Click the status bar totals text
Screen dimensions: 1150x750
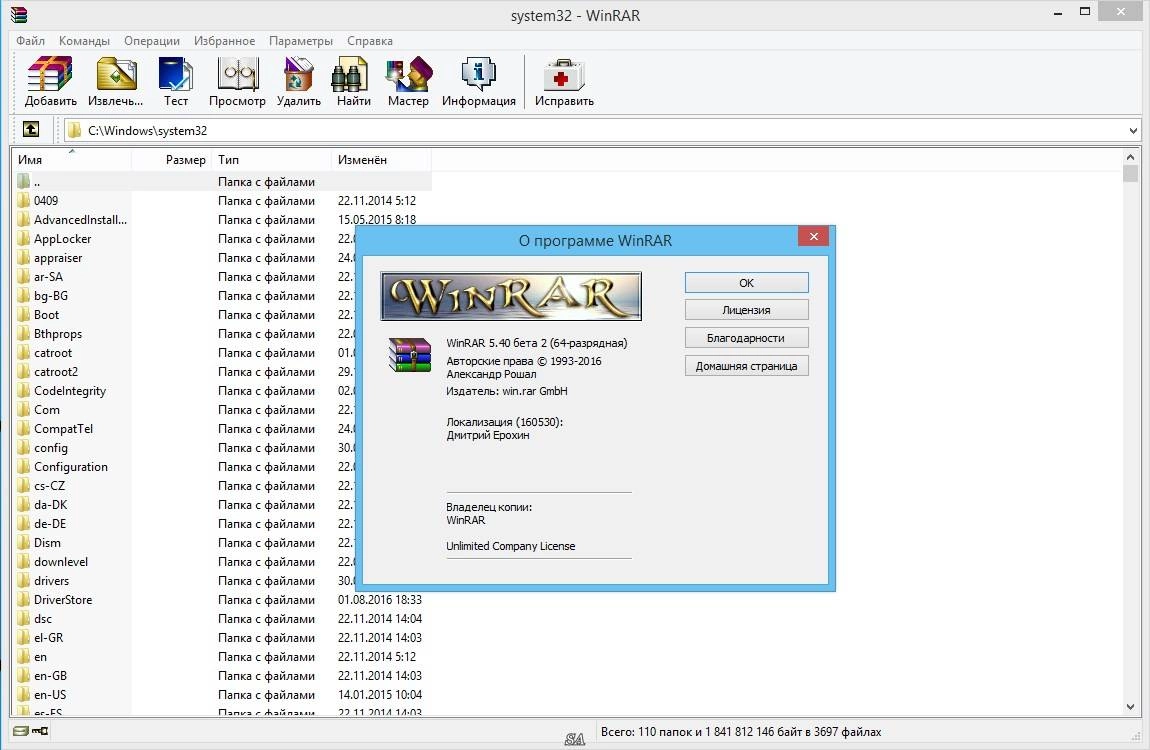[741, 732]
